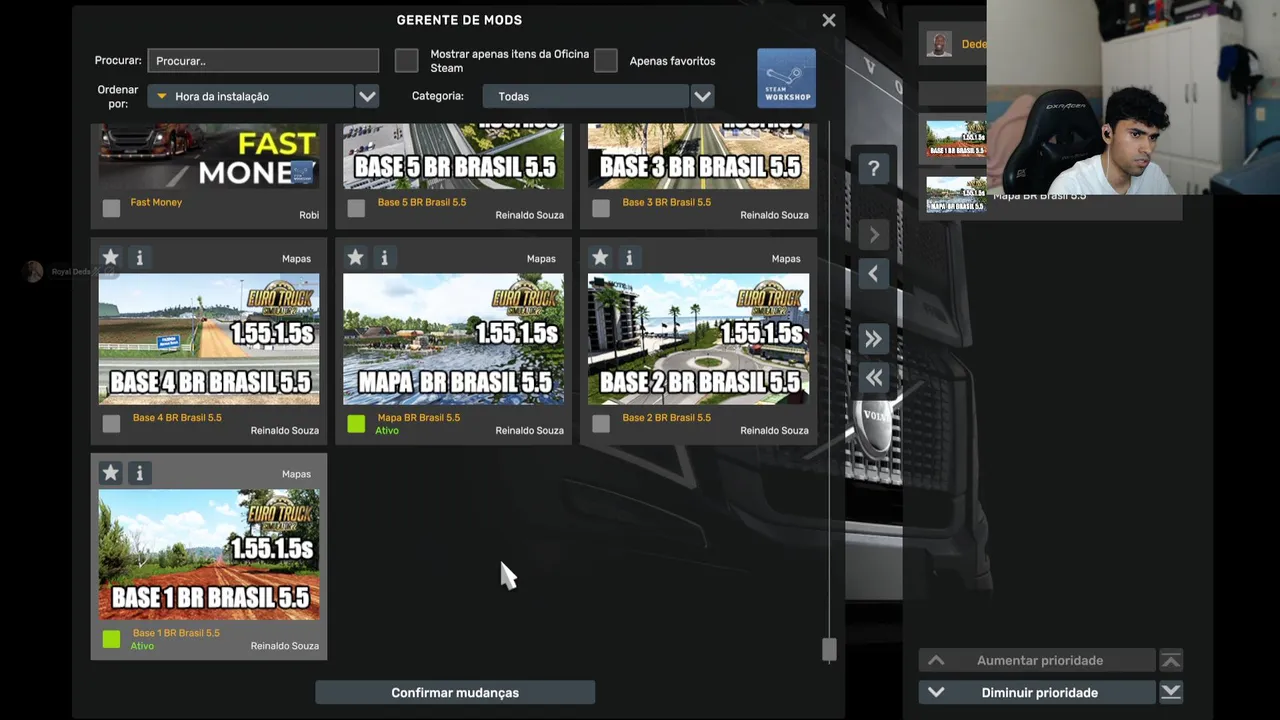Viewport: 1280px width, 720px height.
Task: Select the Base 3 BR Brasil 5.5 thumbnail
Action: tap(698, 157)
